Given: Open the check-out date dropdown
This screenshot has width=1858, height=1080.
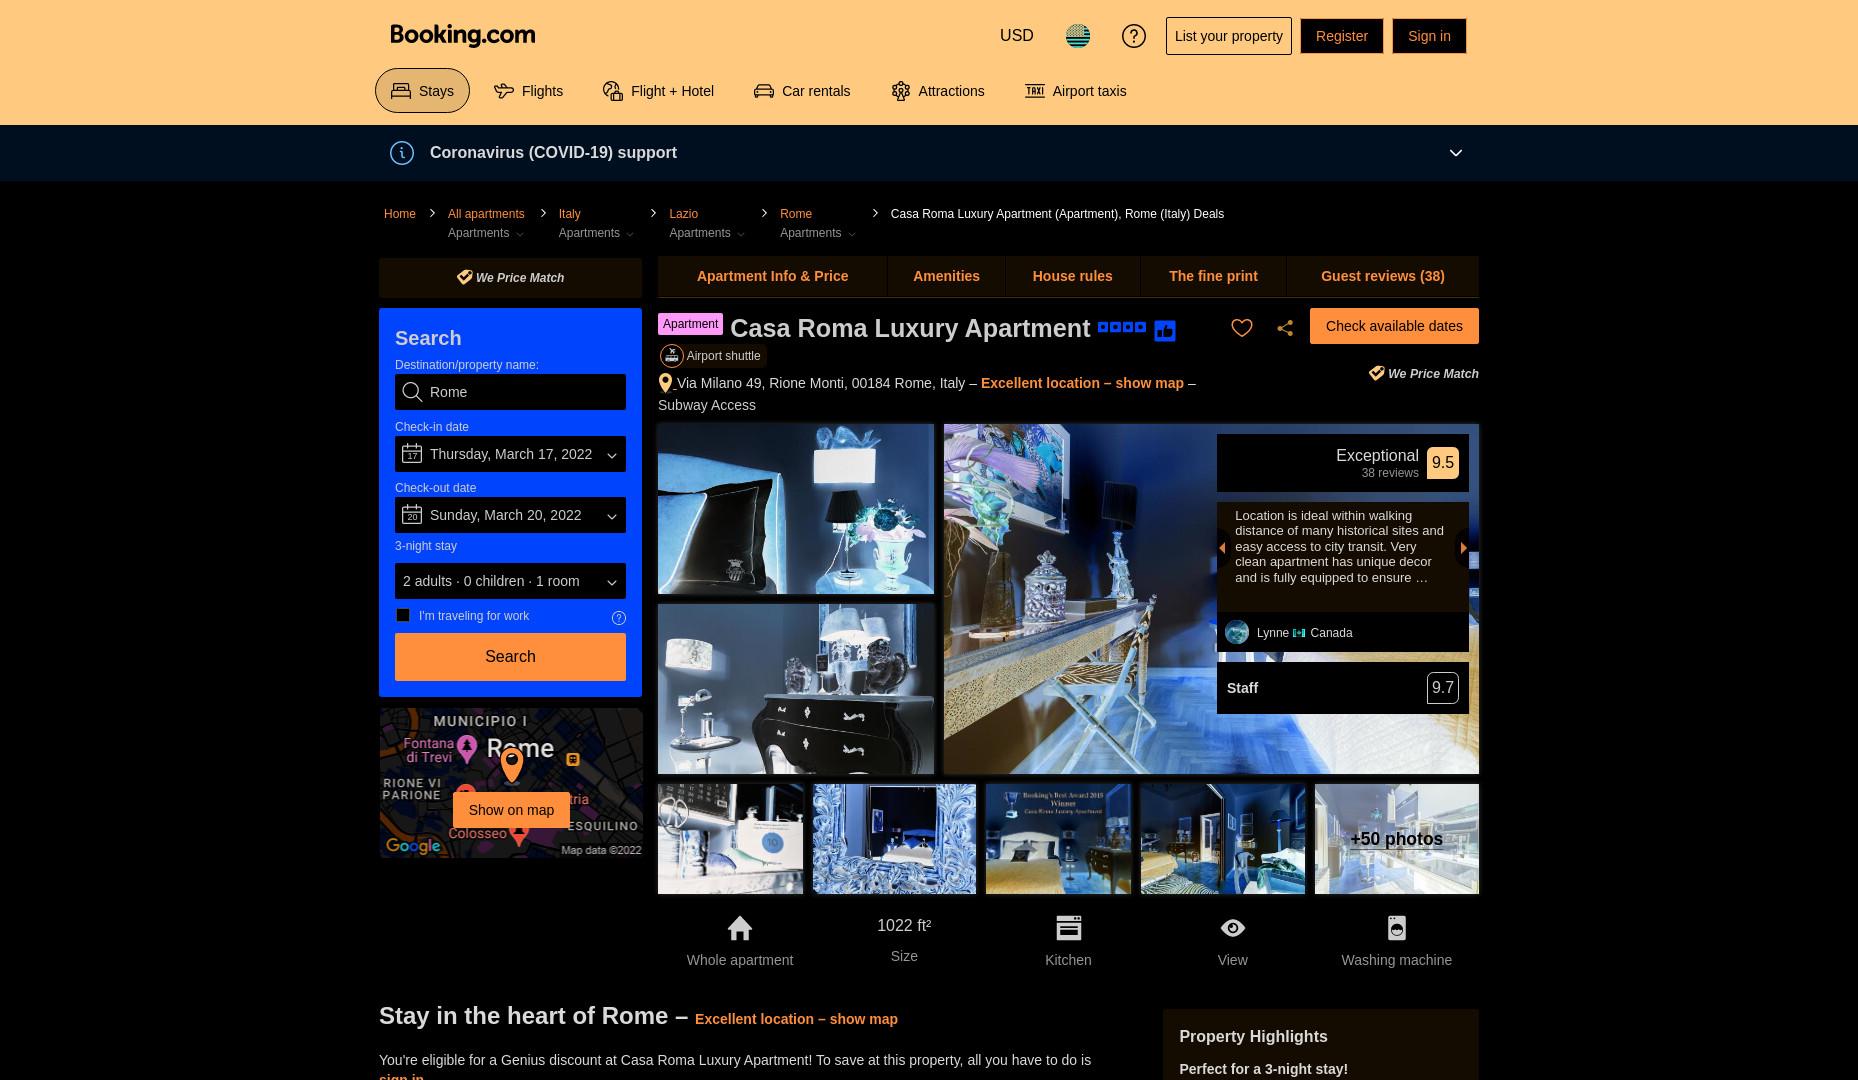Looking at the screenshot, I should [510, 515].
